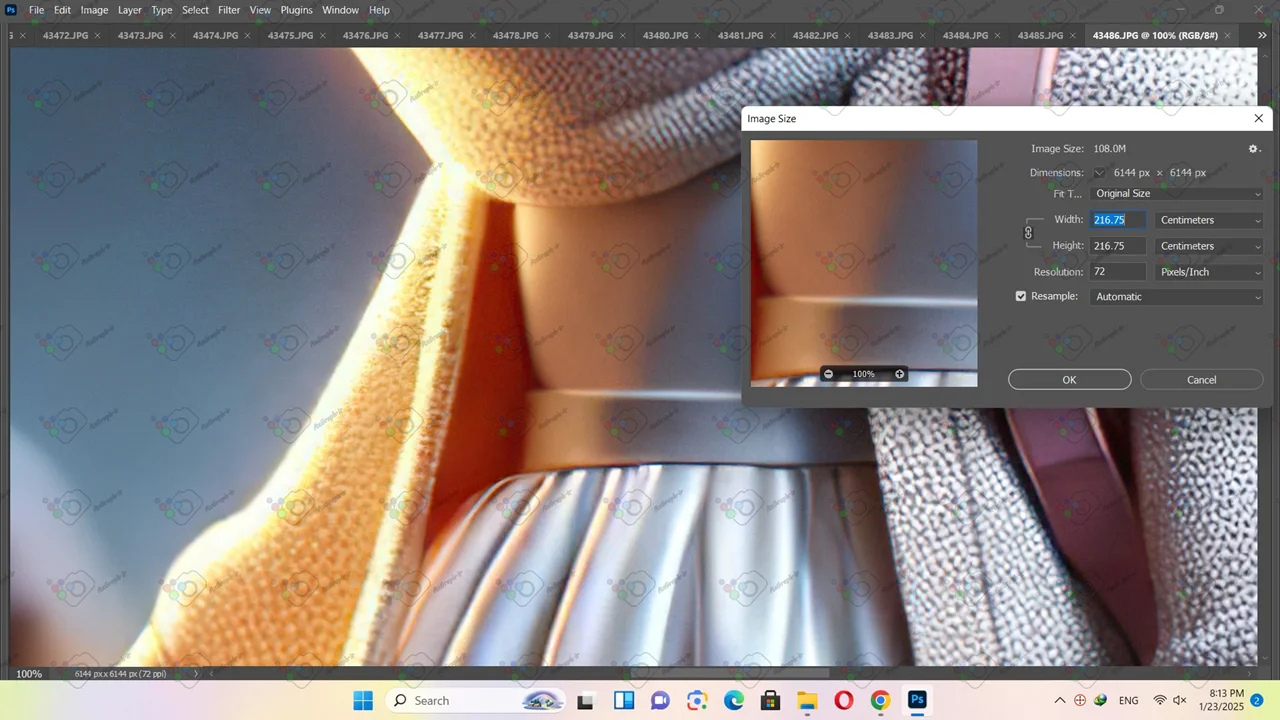Viewport: 1280px width, 720px height.
Task: Open the Image Size gear settings menu
Action: [x=1253, y=149]
